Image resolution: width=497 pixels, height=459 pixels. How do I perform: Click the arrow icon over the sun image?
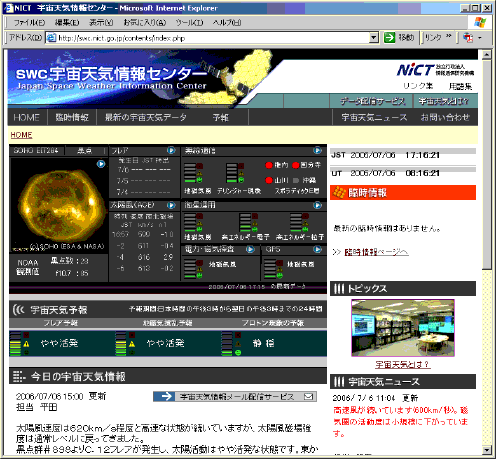coord(101,164)
